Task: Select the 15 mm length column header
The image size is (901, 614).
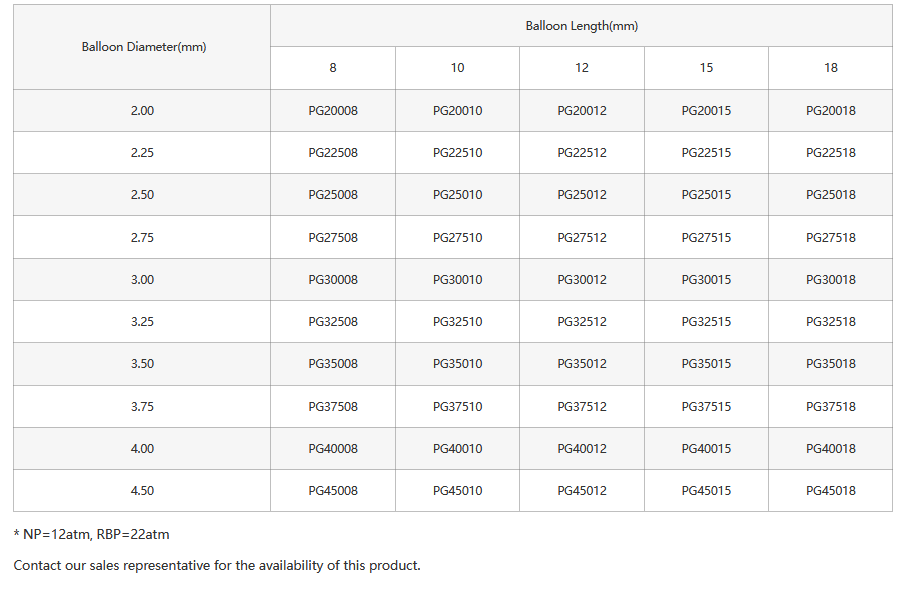Action: click(x=706, y=68)
